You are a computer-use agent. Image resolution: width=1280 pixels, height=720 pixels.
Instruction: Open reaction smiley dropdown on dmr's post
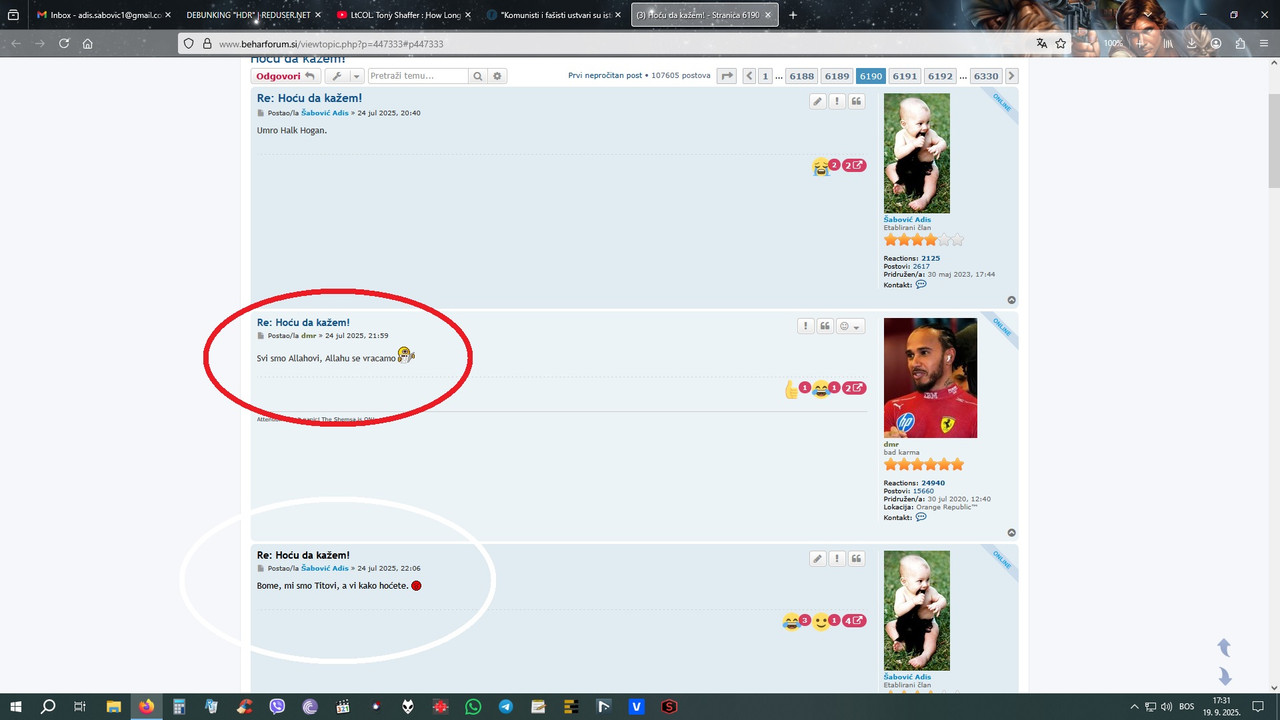[x=850, y=326]
